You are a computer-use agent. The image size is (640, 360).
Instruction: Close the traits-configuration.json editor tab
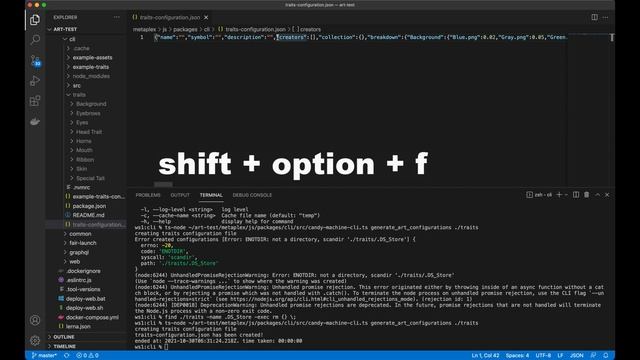(x=206, y=17)
